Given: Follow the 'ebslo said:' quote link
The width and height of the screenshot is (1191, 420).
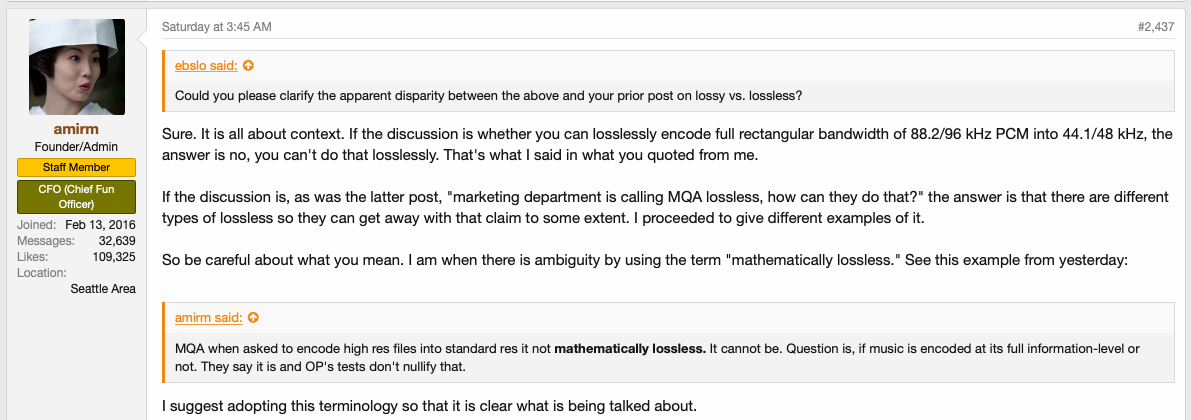Looking at the screenshot, I should pos(206,66).
